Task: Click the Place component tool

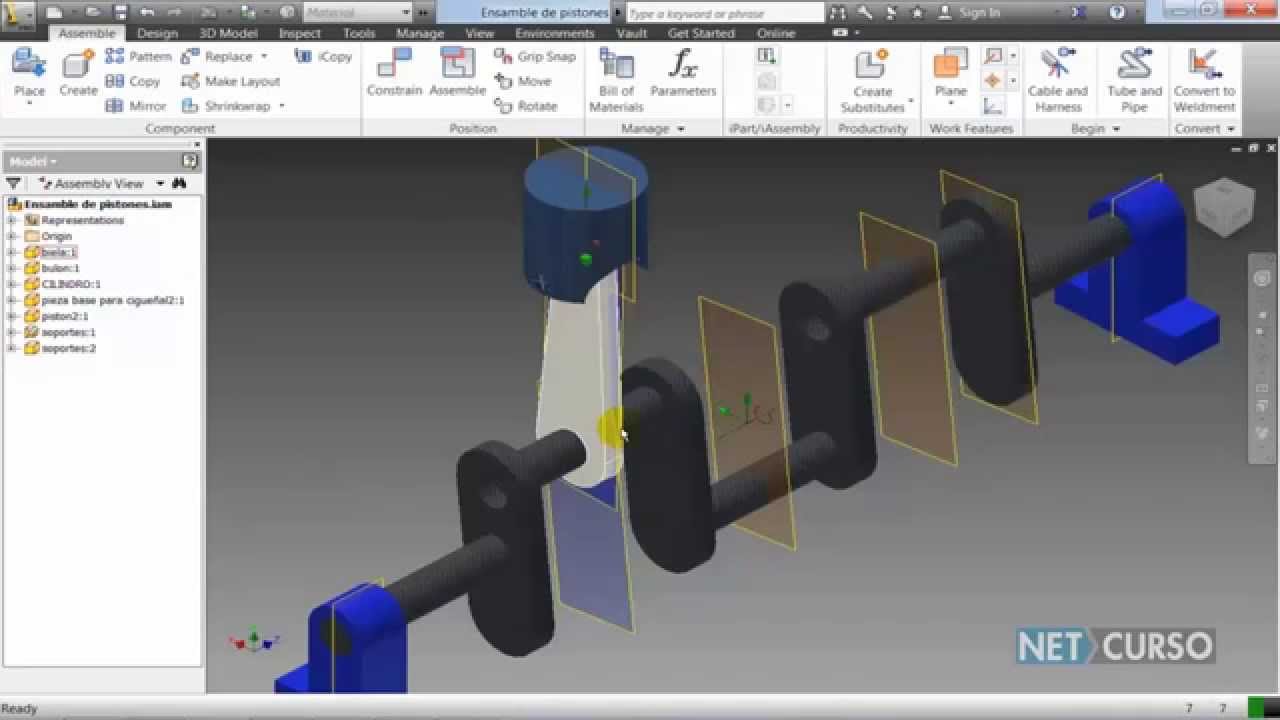Action: coord(29,76)
